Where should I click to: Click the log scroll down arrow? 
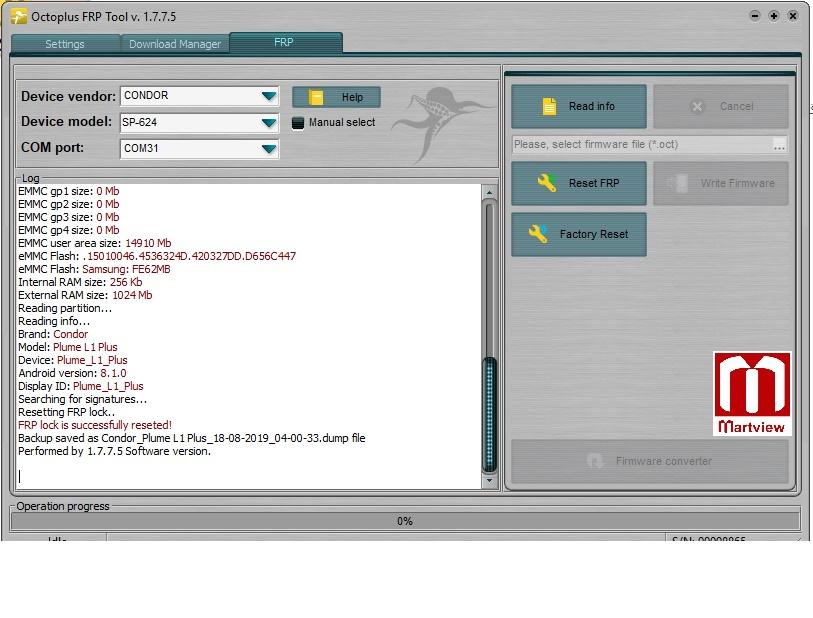pyautogui.click(x=489, y=481)
